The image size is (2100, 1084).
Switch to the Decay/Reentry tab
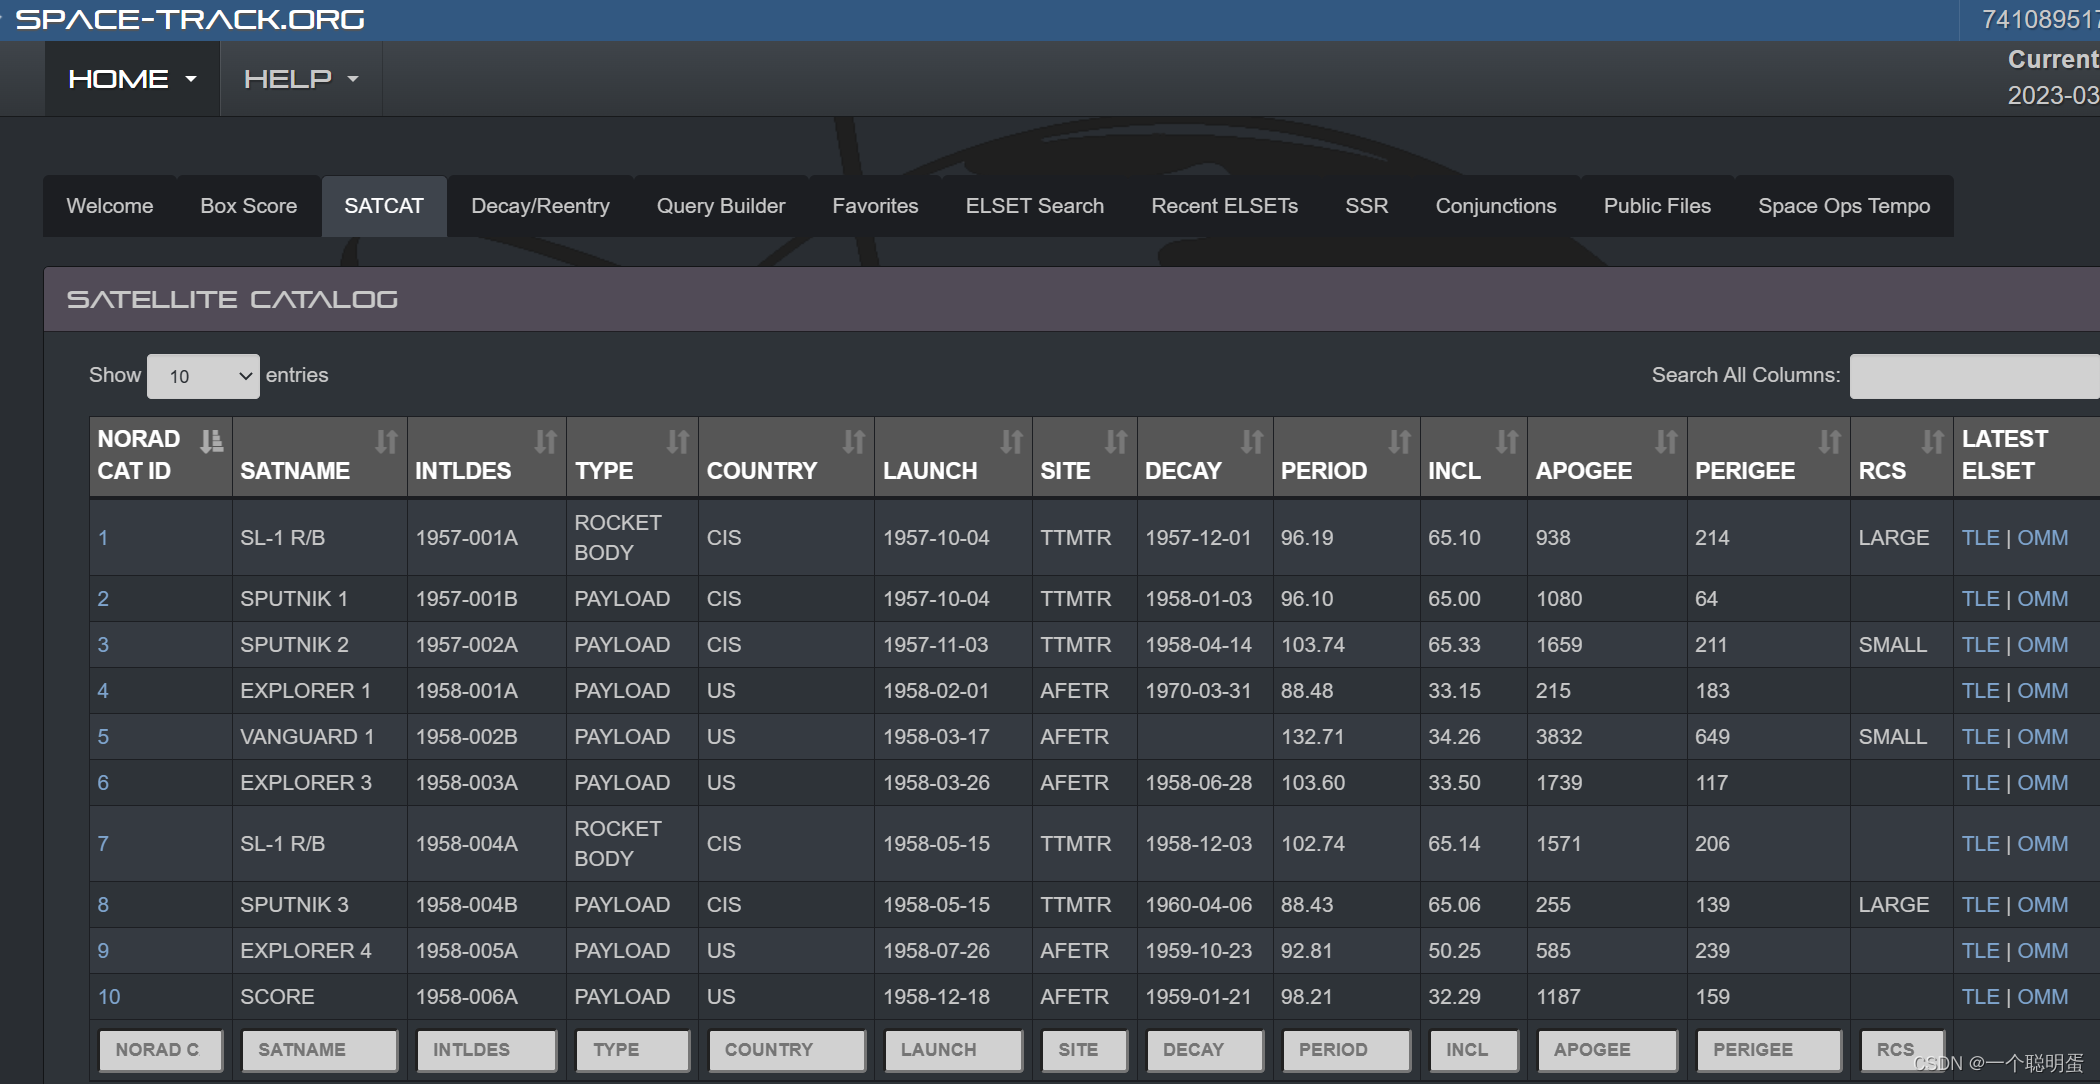[x=540, y=206]
